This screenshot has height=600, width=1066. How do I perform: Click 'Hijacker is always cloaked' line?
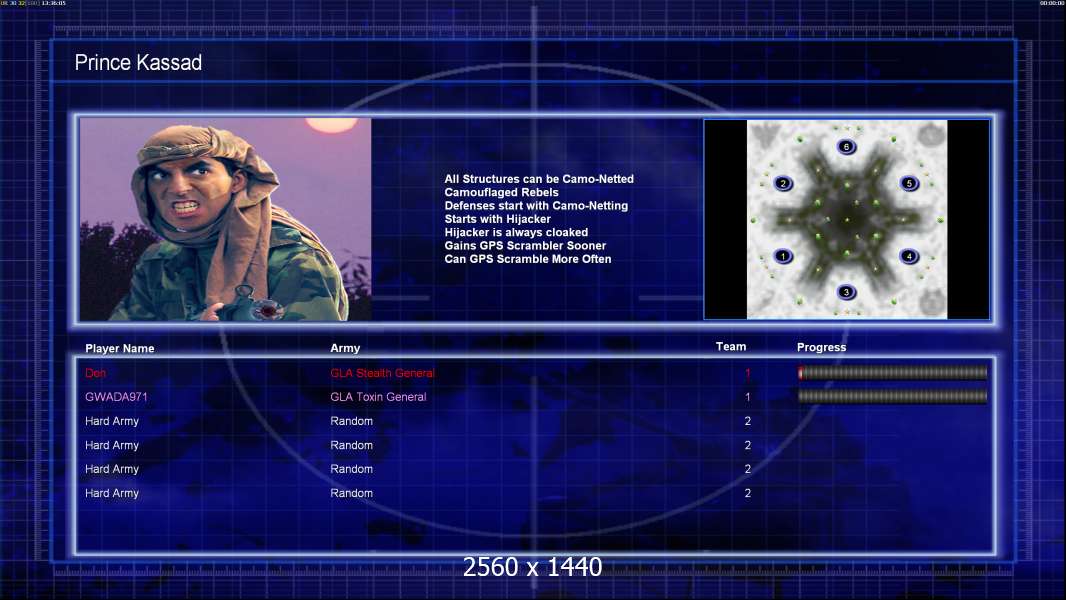pyautogui.click(x=517, y=232)
